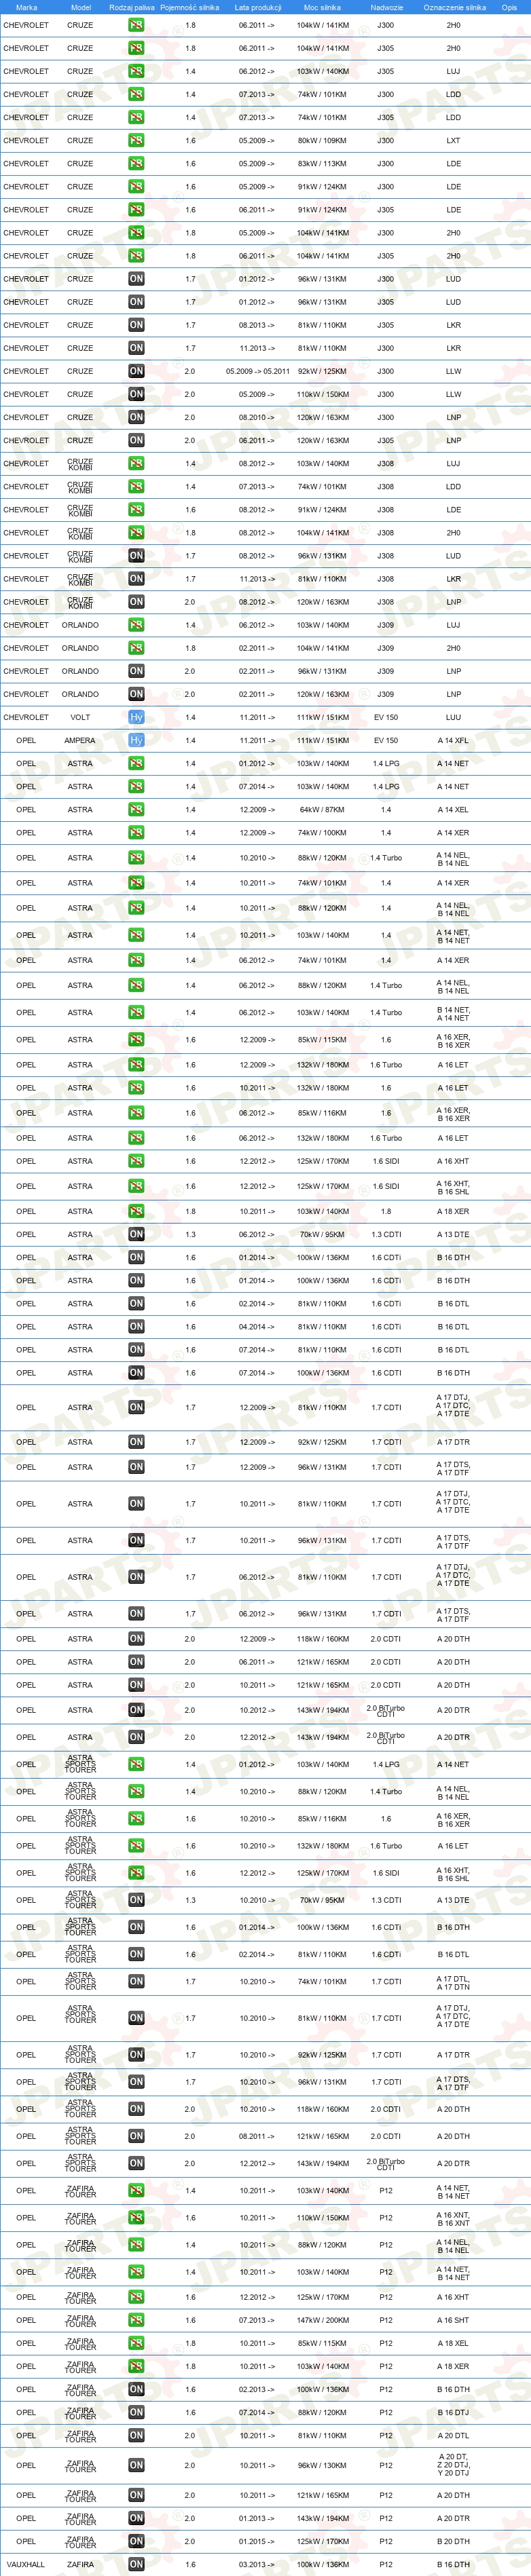Click petrol icon in ORLANDO LUJ row
The image size is (531, 2576).
click(136, 625)
